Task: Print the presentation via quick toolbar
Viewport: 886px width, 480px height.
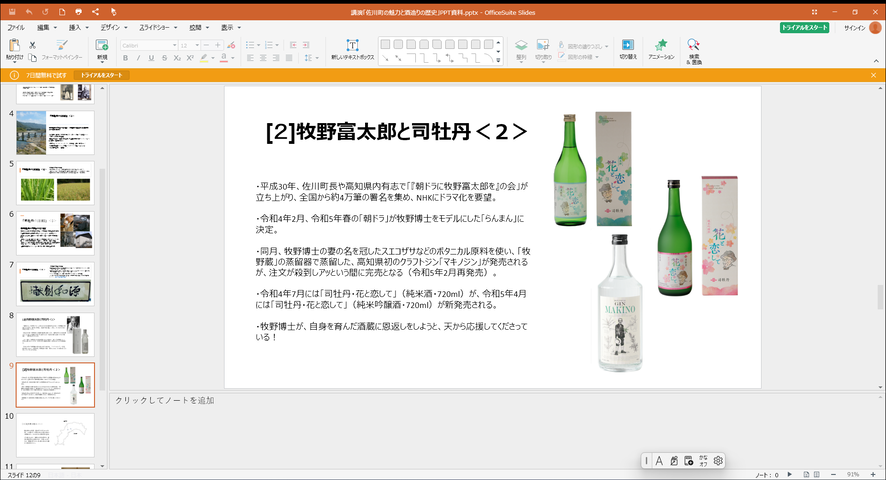Action: click(x=79, y=12)
